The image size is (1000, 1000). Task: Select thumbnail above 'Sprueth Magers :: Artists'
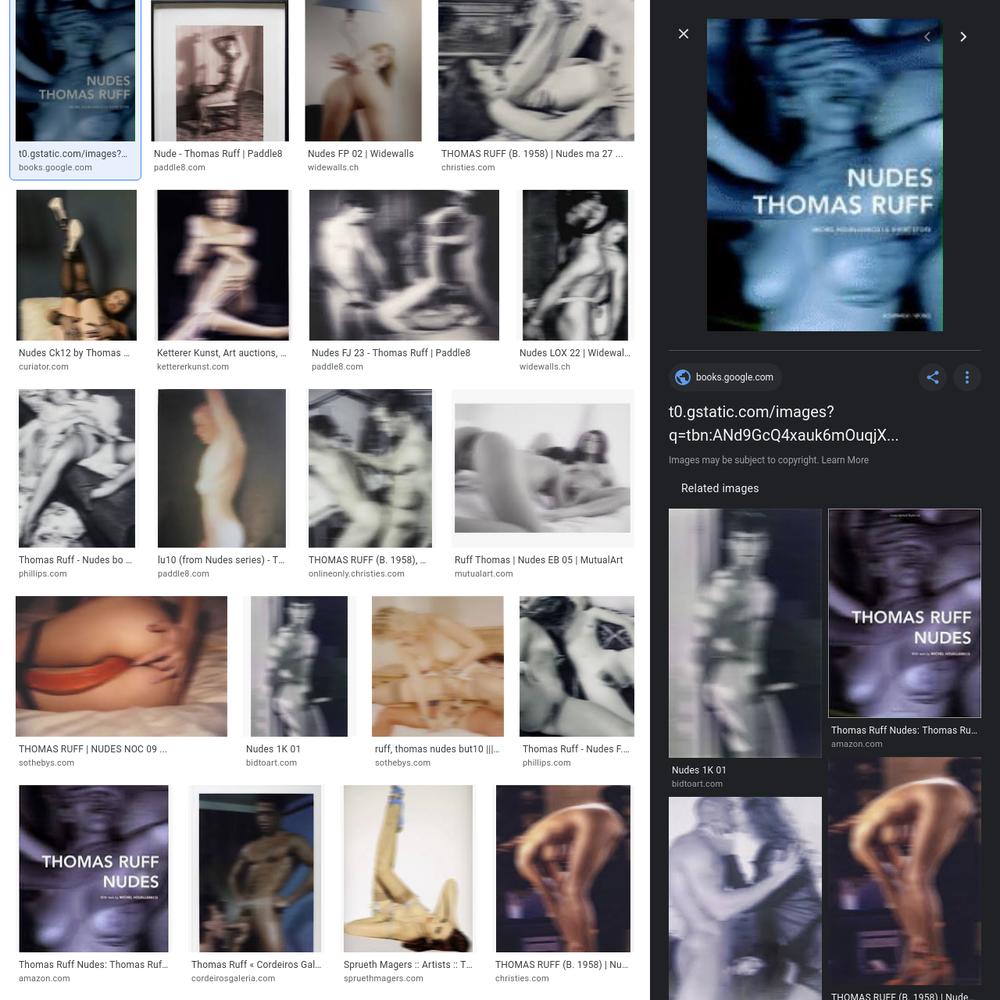408,869
